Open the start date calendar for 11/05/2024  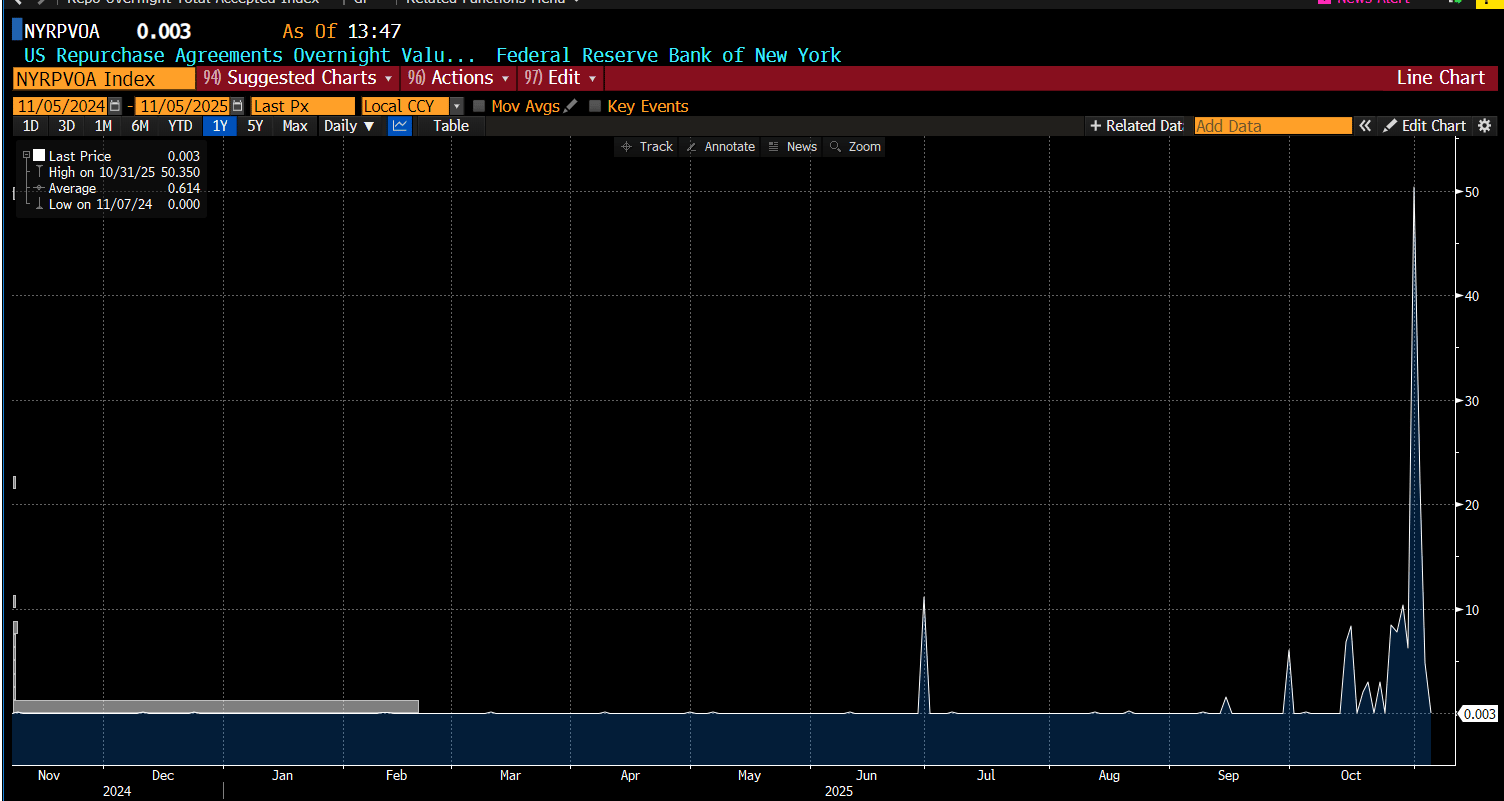pos(115,106)
